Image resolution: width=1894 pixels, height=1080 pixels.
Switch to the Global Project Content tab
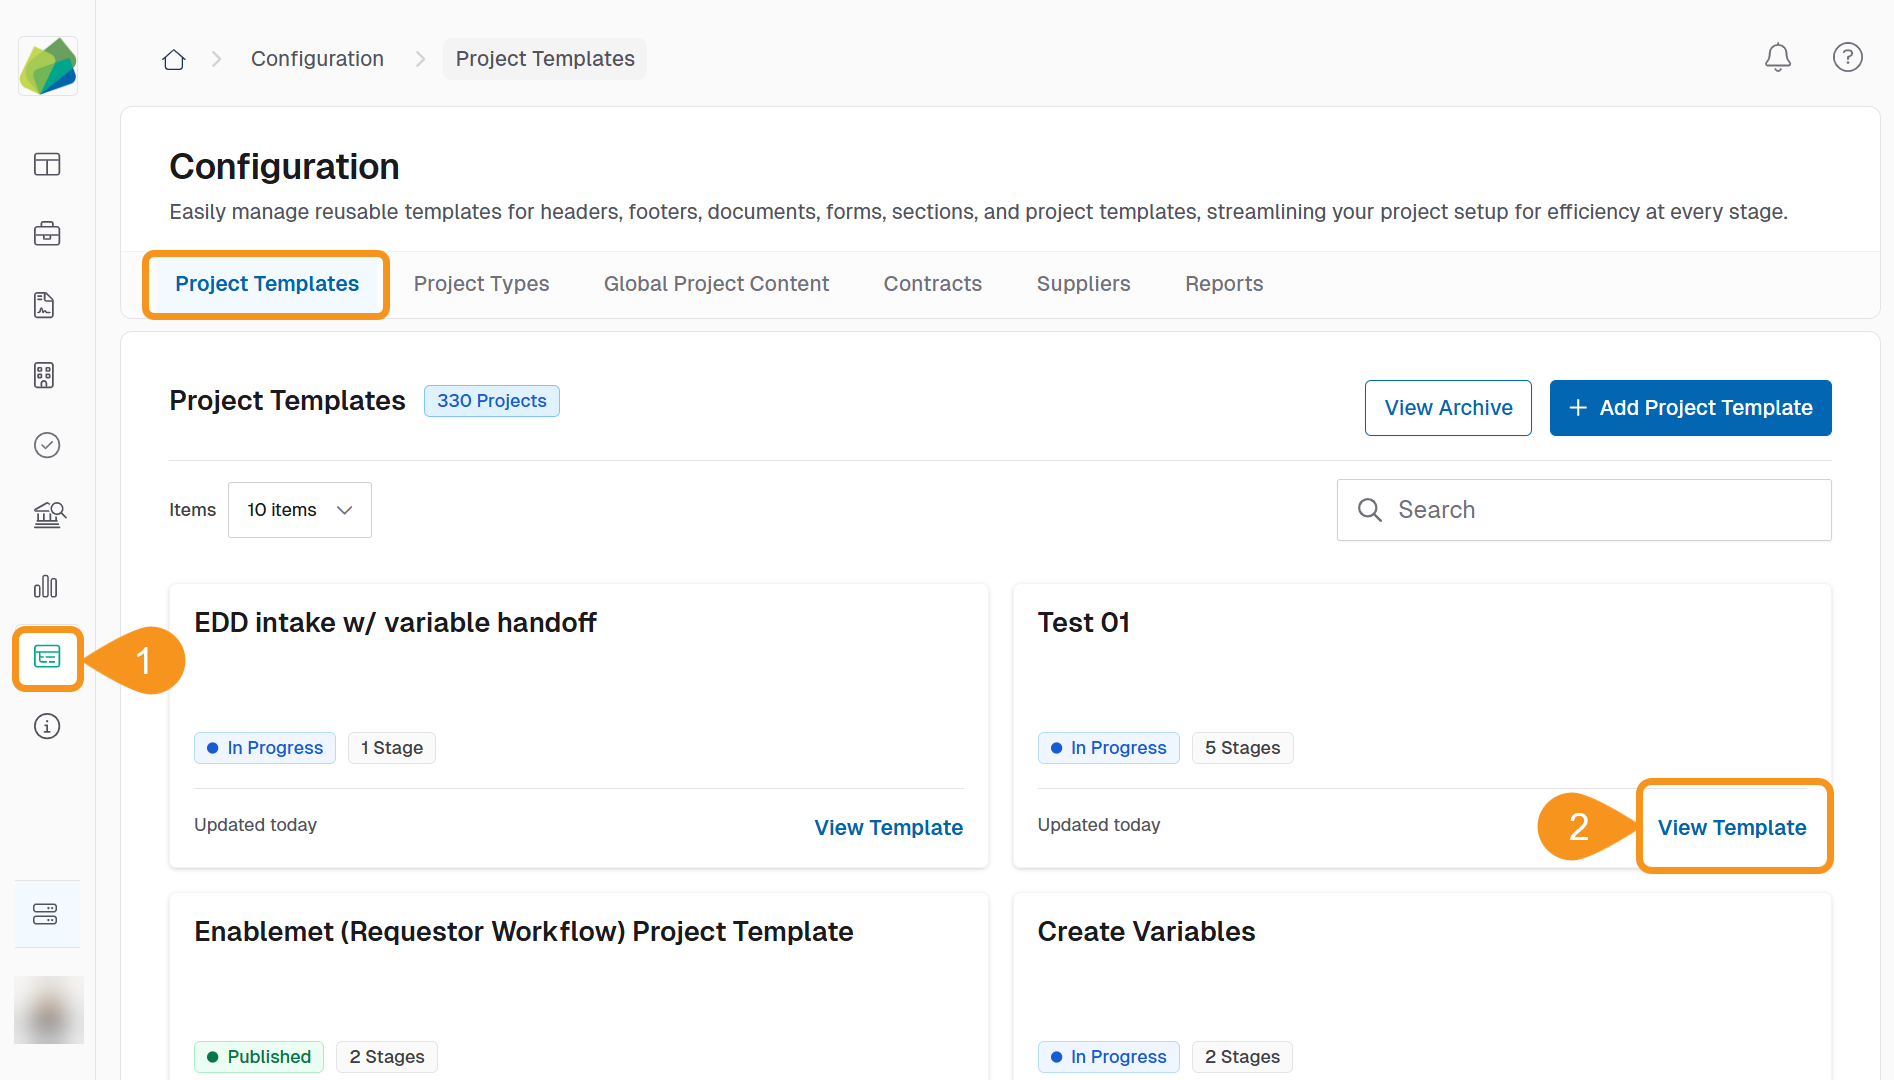tap(716, 284)
